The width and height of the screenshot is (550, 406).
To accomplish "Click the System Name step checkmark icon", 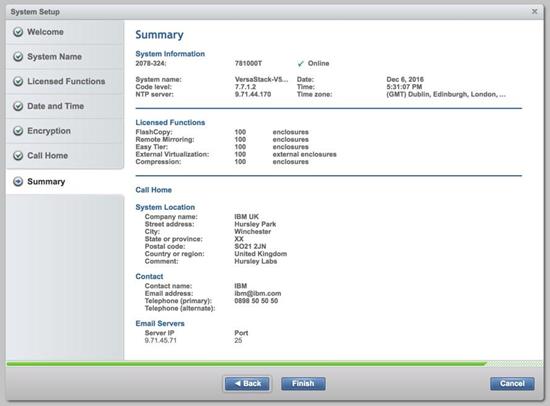I will pyautogui.click(x=18, y=56).
